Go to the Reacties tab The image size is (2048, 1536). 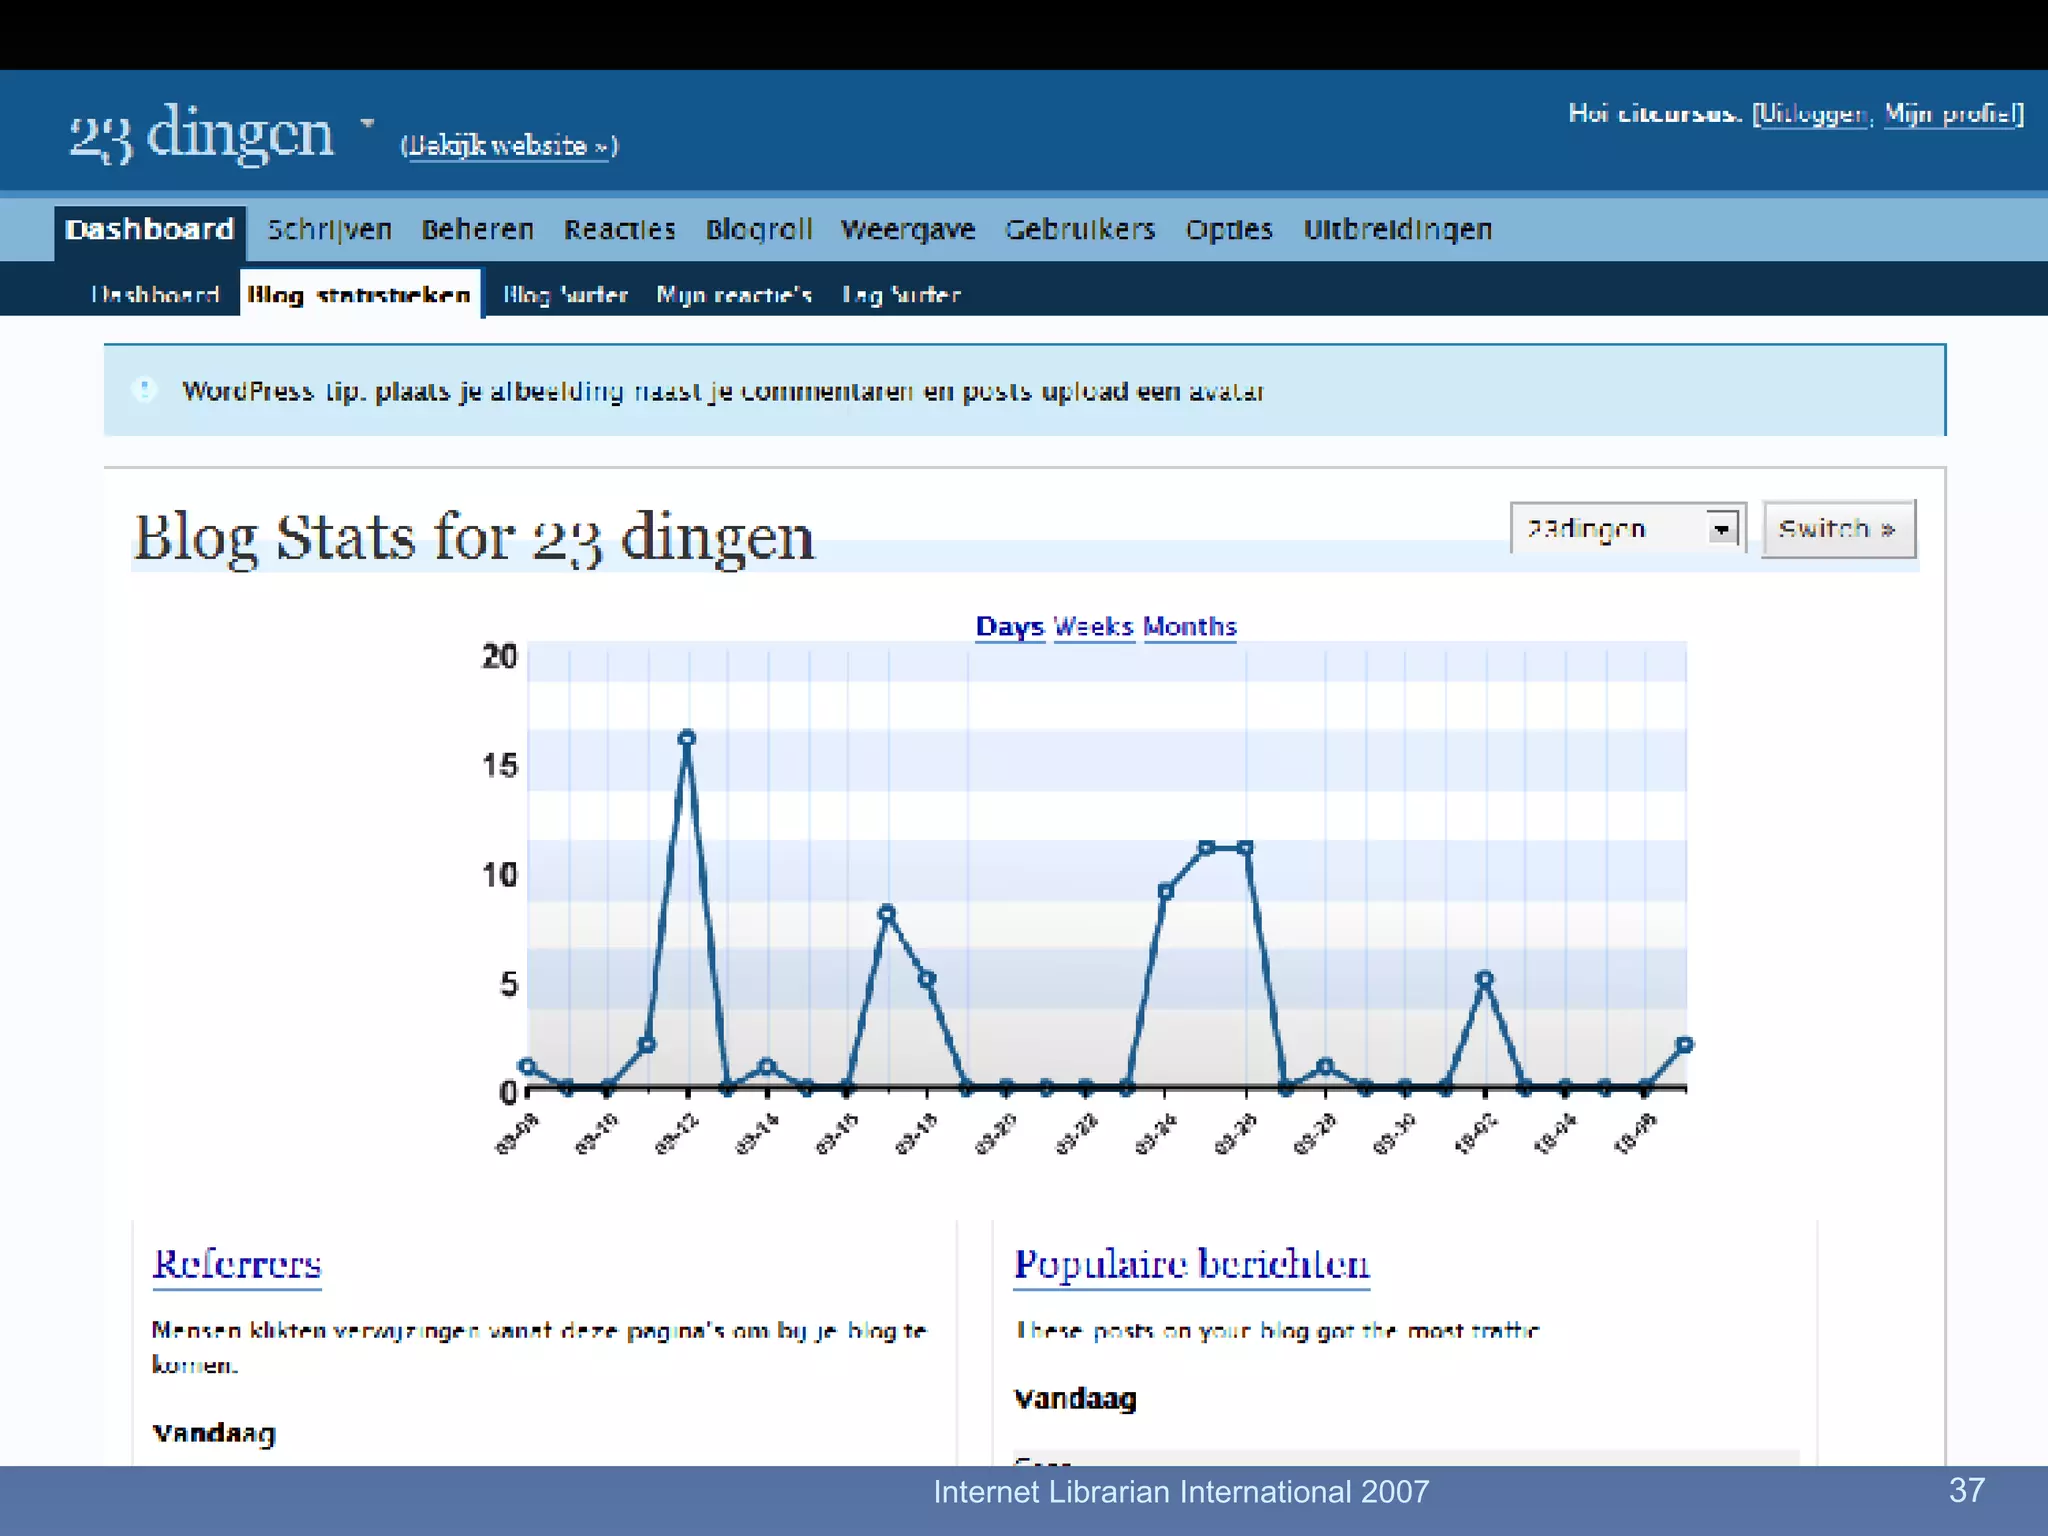(619, 230)
